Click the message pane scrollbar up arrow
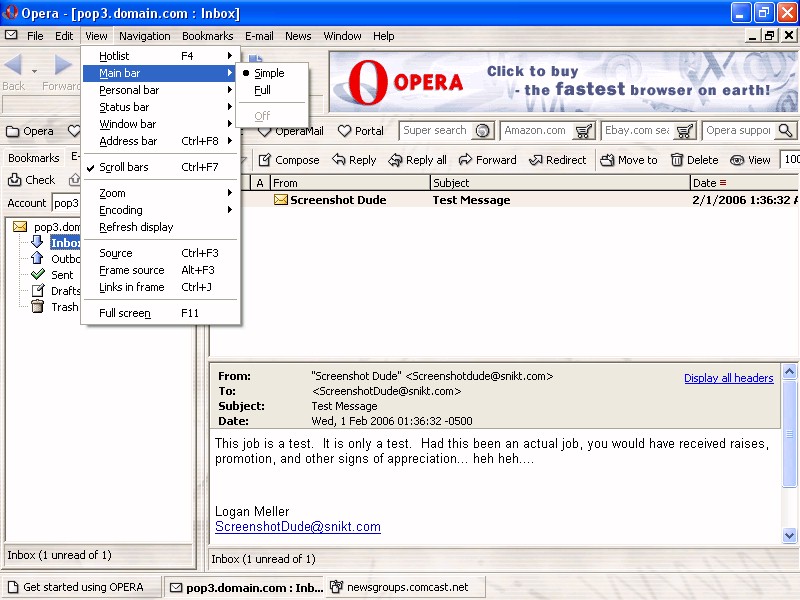Image resolution: width=800 pixels, height=600 pixels. [x=789, y=371]
